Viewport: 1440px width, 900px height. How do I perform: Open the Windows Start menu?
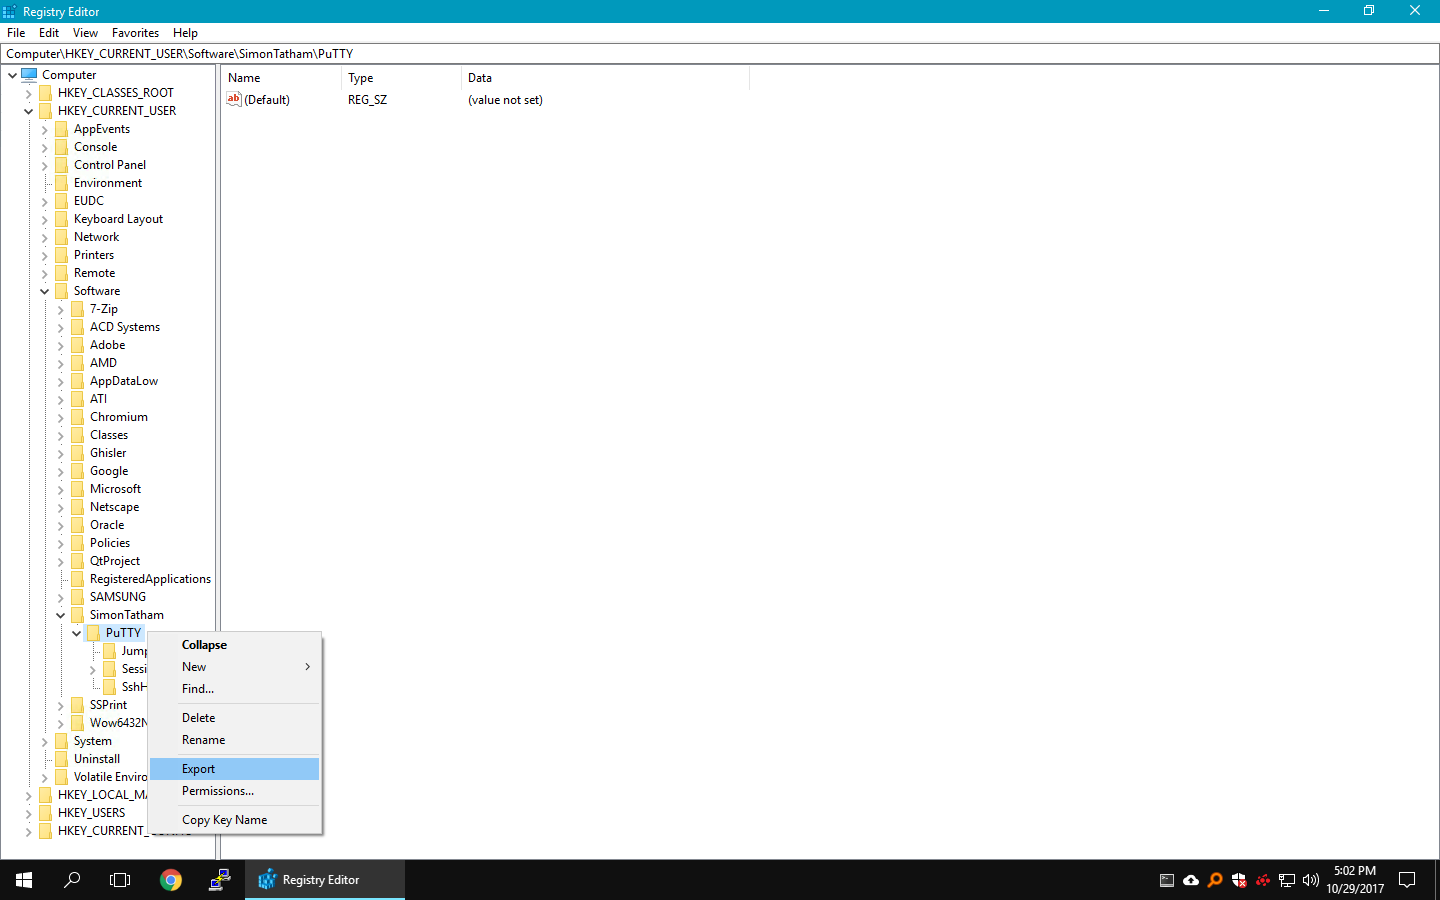[24, 880]
